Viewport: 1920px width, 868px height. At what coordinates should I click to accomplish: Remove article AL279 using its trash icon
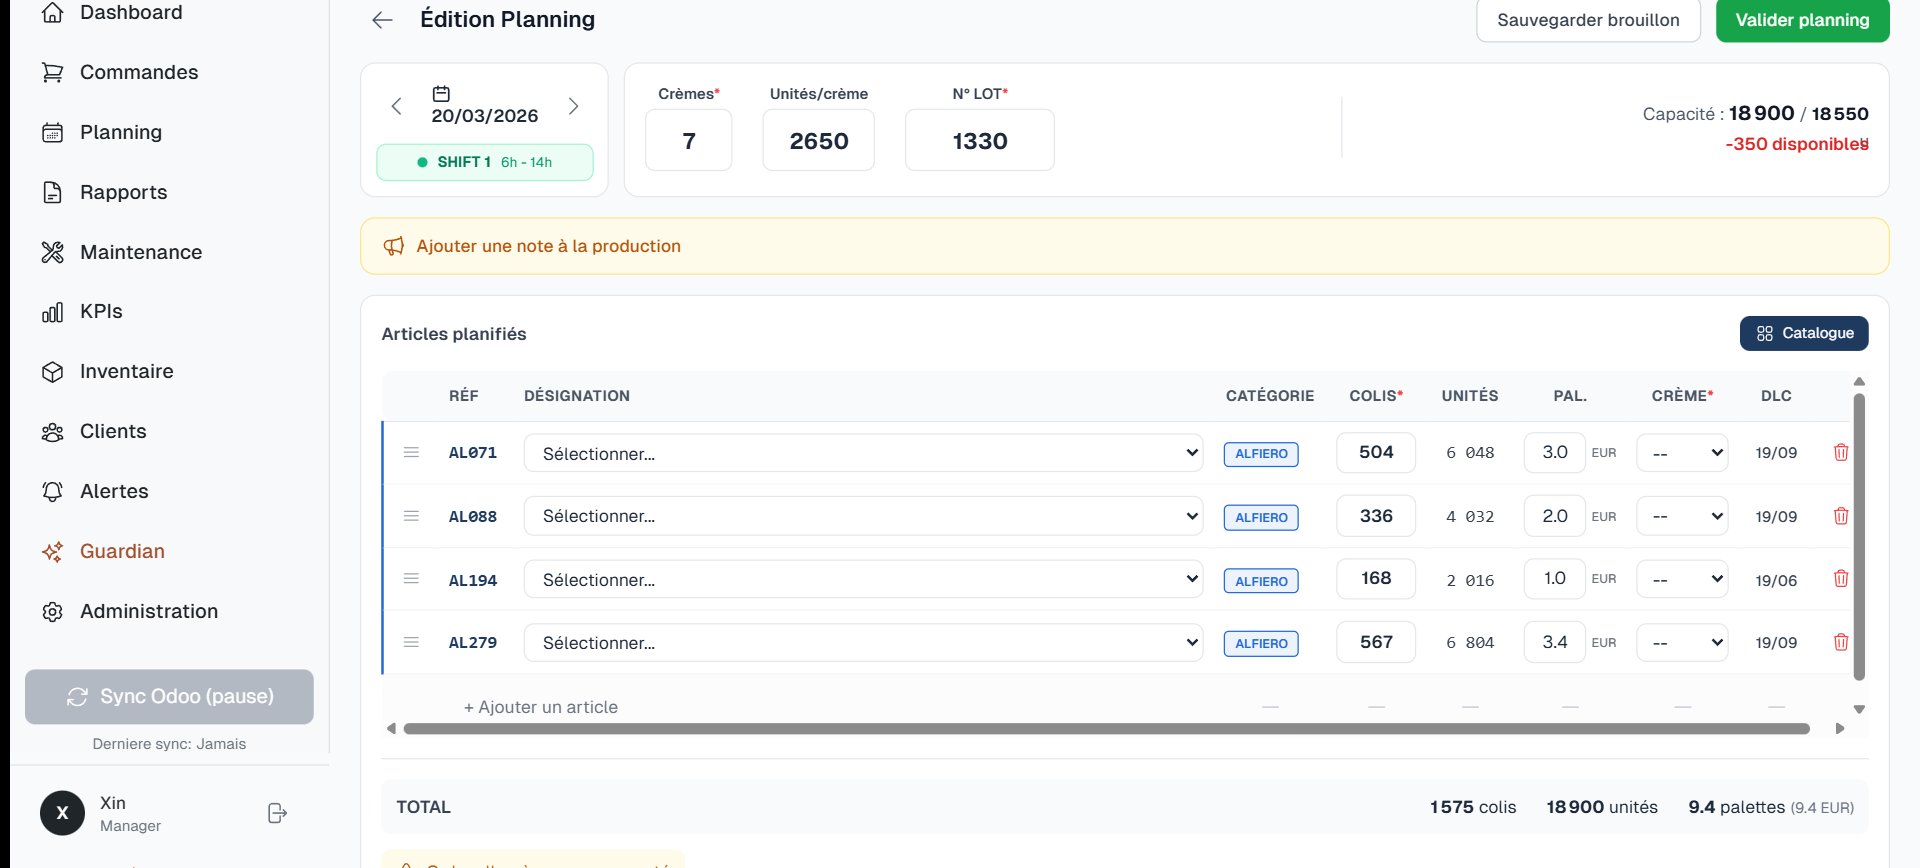pyautogui.click(x=1840, y=643)
